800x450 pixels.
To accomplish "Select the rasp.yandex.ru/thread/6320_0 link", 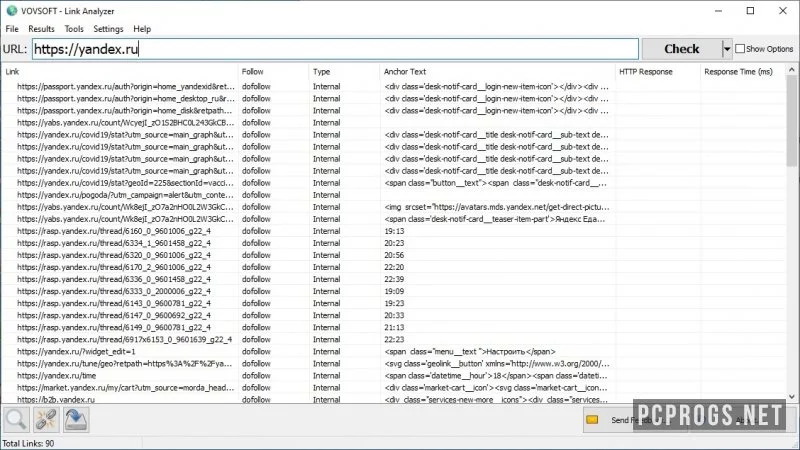I will point(114,255).
